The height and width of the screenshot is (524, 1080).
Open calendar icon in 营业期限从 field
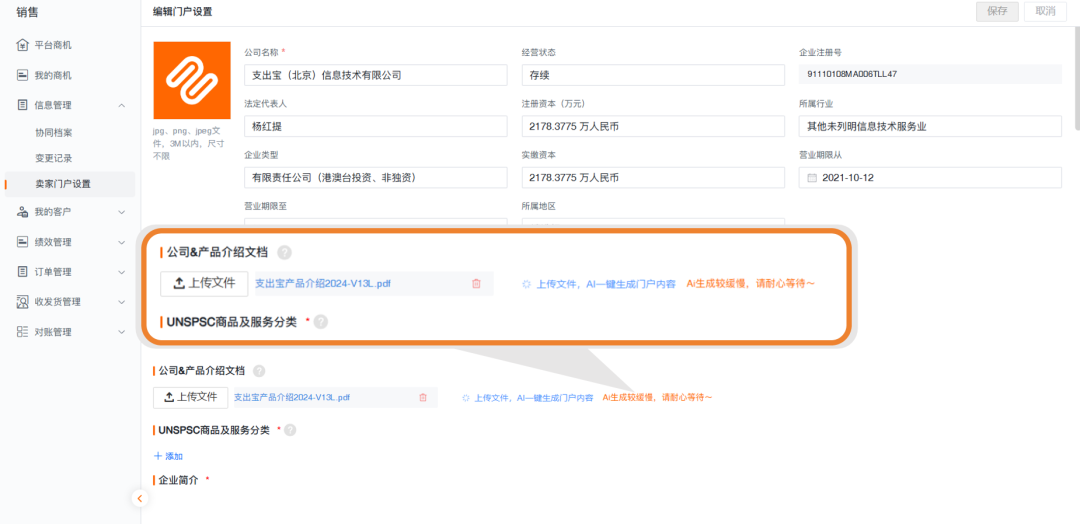coord(811,178)
